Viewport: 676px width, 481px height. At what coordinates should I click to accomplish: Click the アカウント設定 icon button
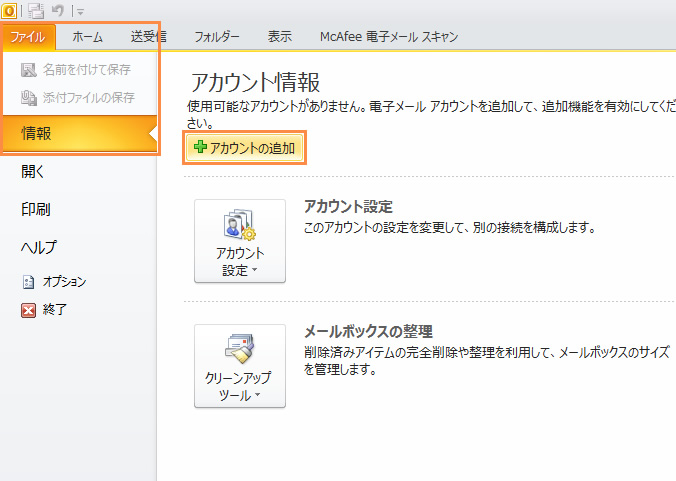[x=240, y=241]
